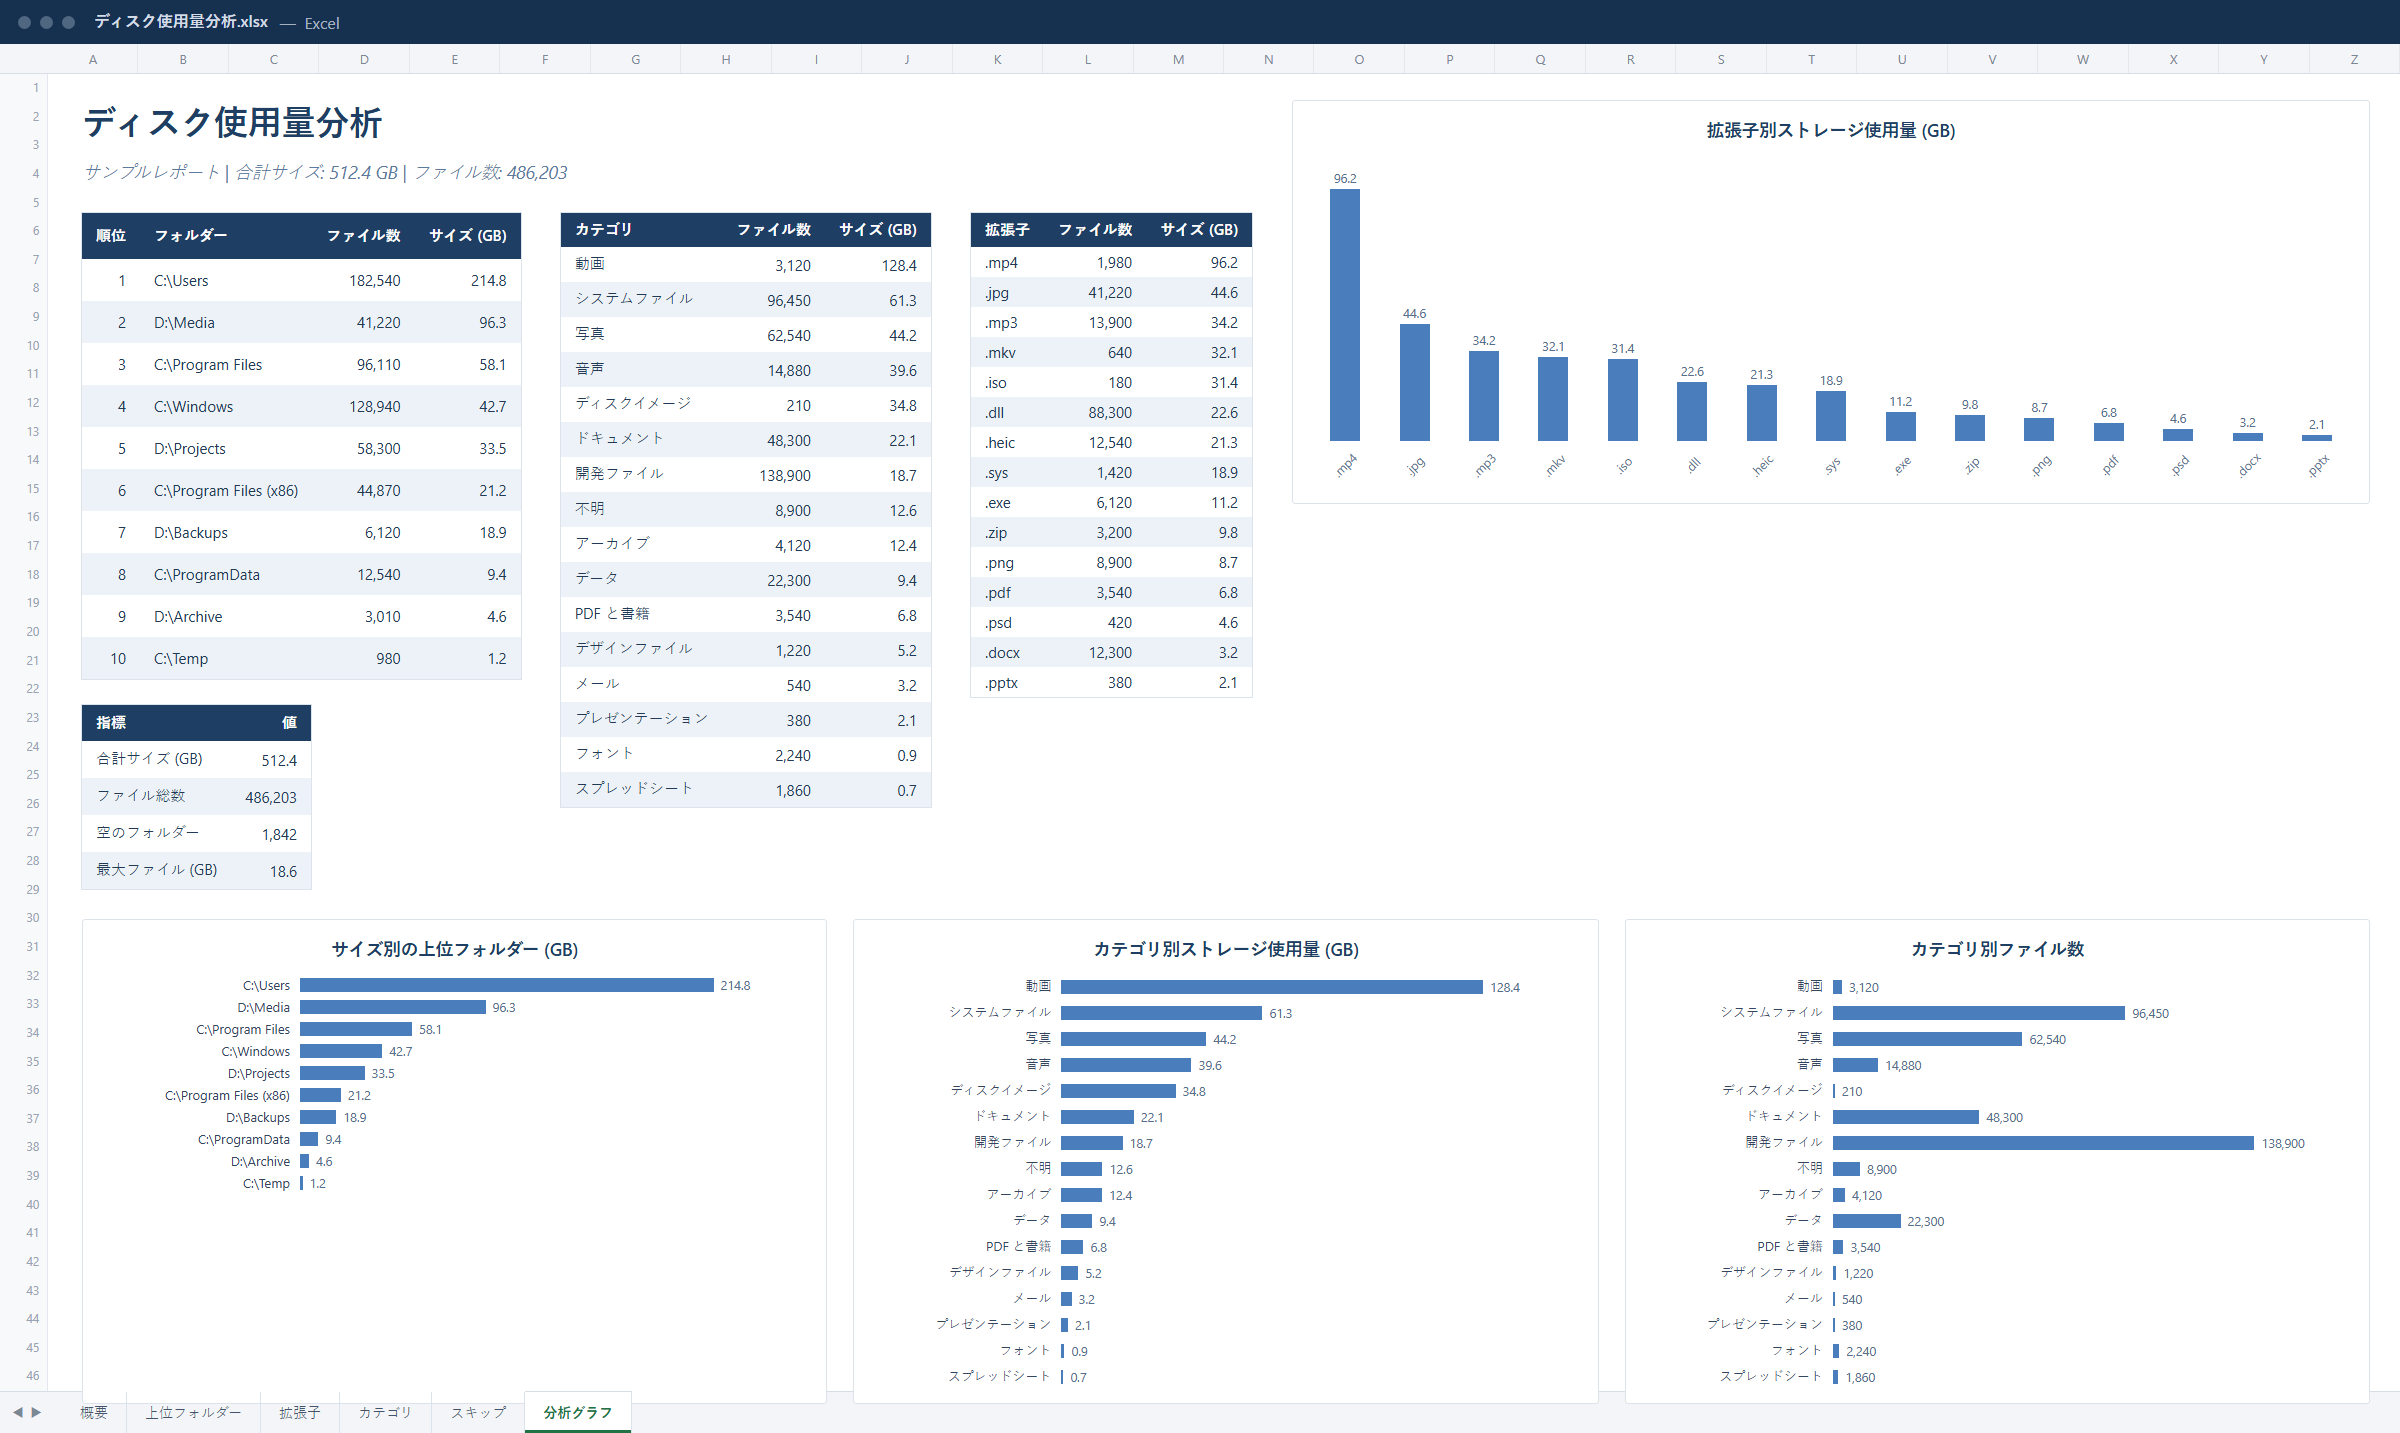Click the .iso bar in extension chart
This screenshot has height=1433, width=2400.
click(x=1622, y=400)
